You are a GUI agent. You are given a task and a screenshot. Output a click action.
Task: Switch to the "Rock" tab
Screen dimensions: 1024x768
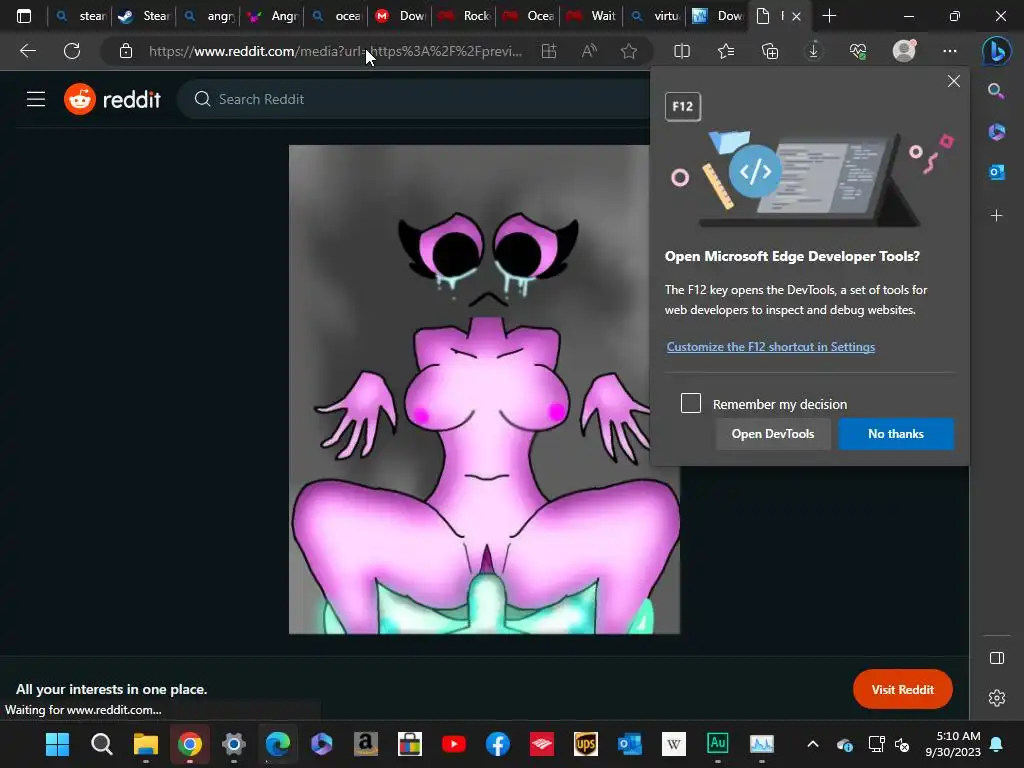(x=464, y=16)
